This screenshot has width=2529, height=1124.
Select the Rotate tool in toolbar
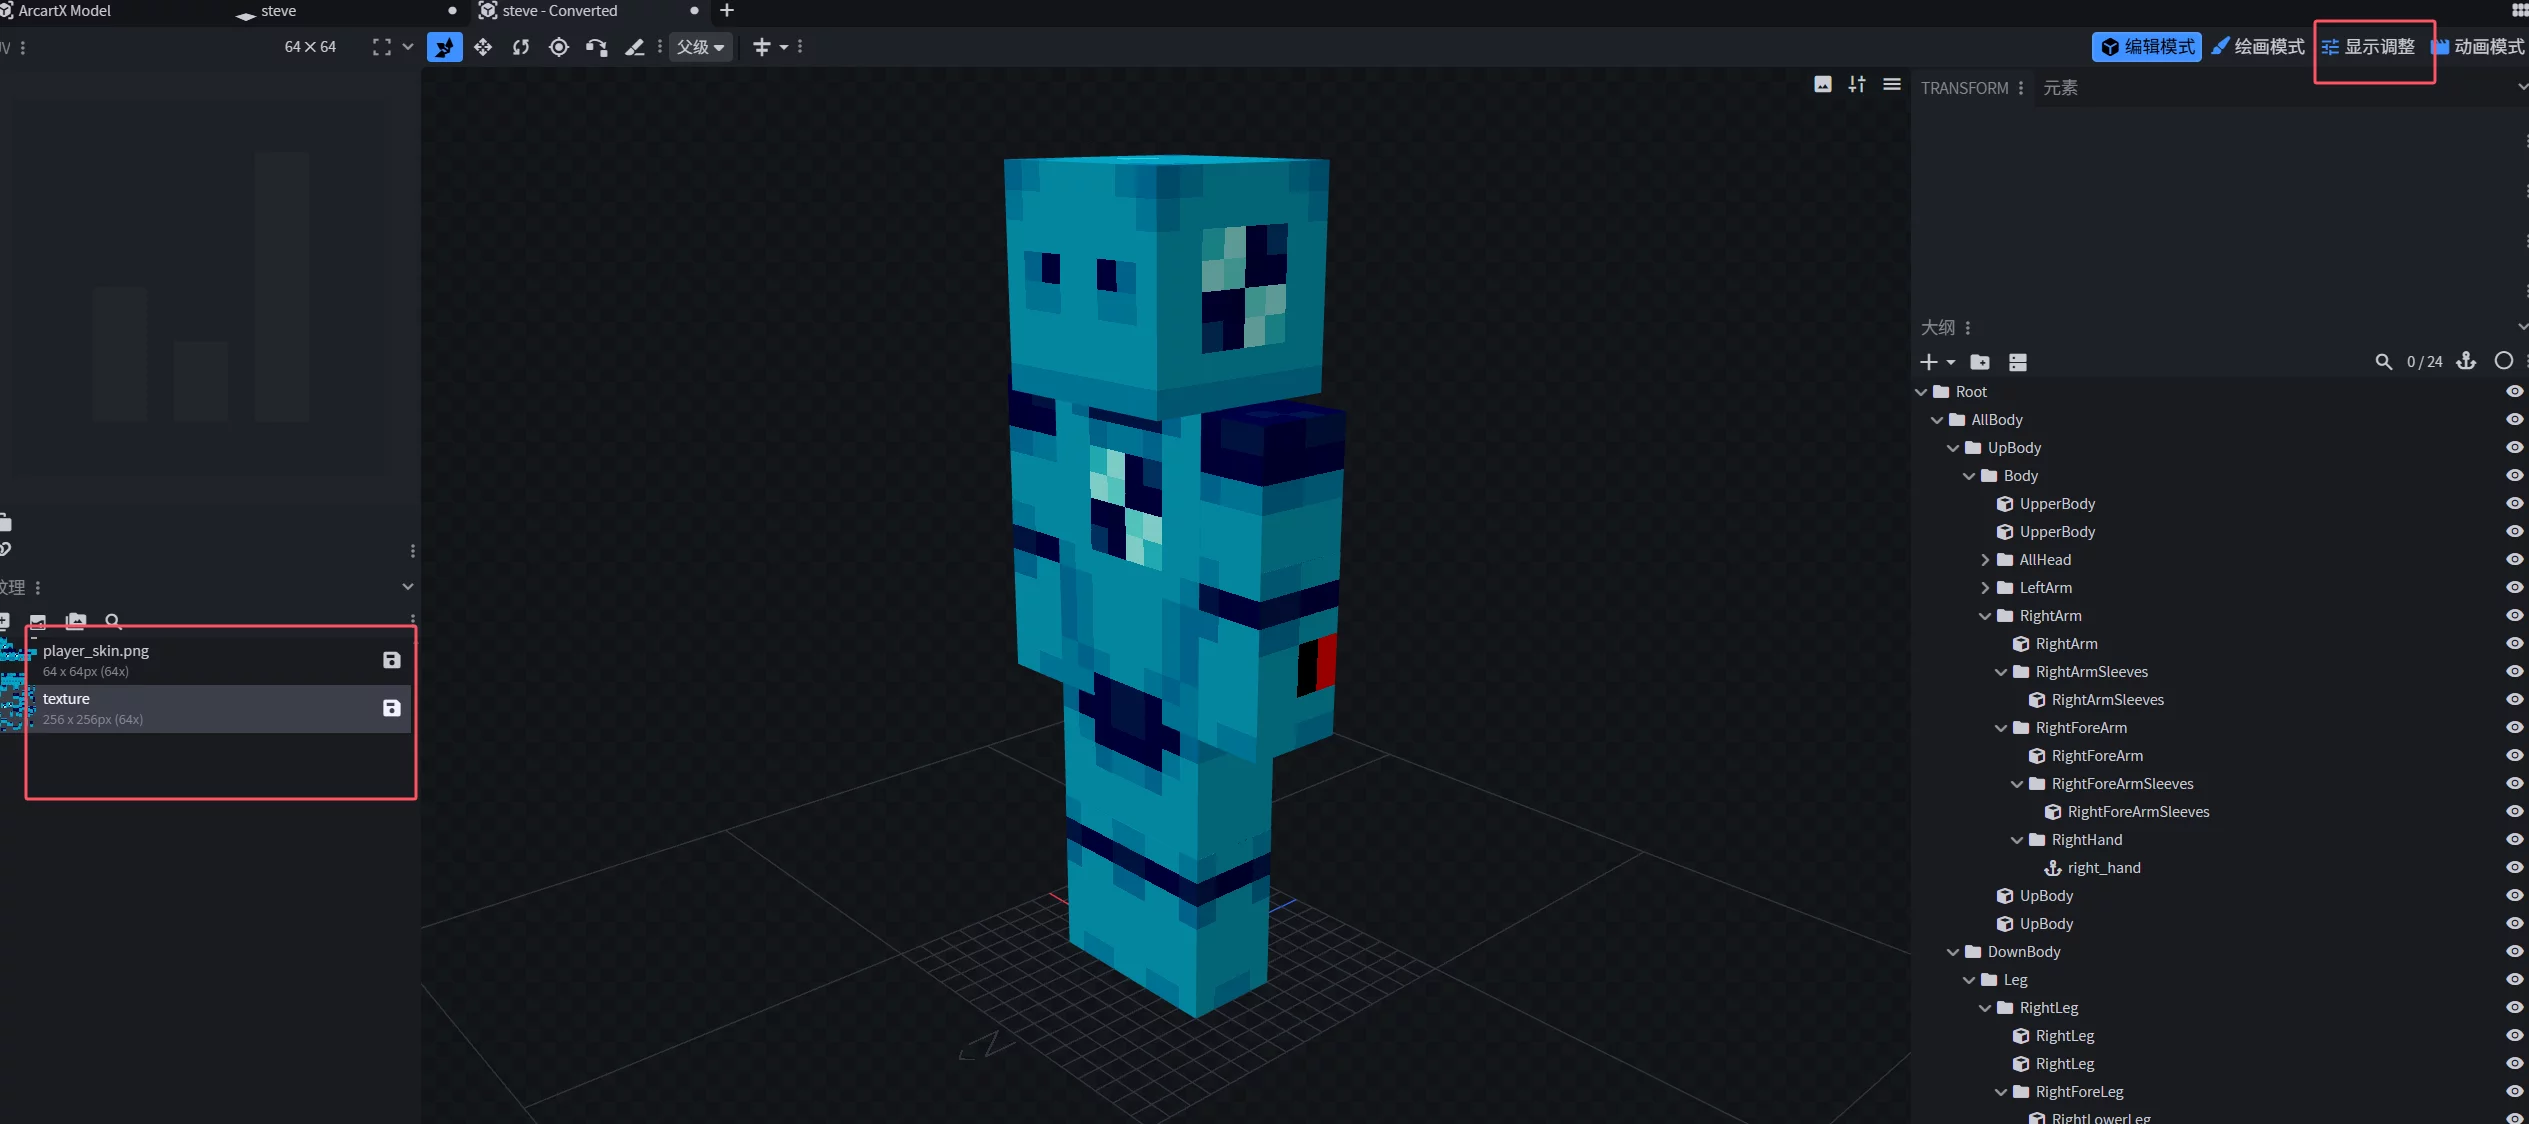click(521, 47)
